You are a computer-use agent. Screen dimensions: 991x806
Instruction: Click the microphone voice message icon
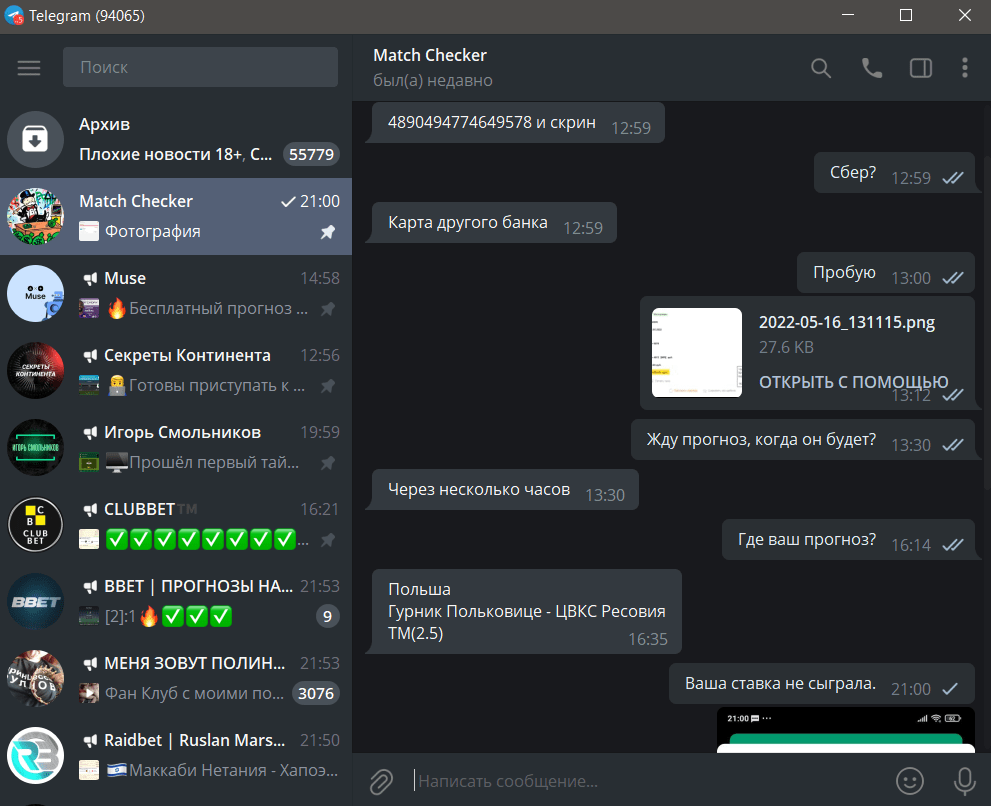coord(964,781)
